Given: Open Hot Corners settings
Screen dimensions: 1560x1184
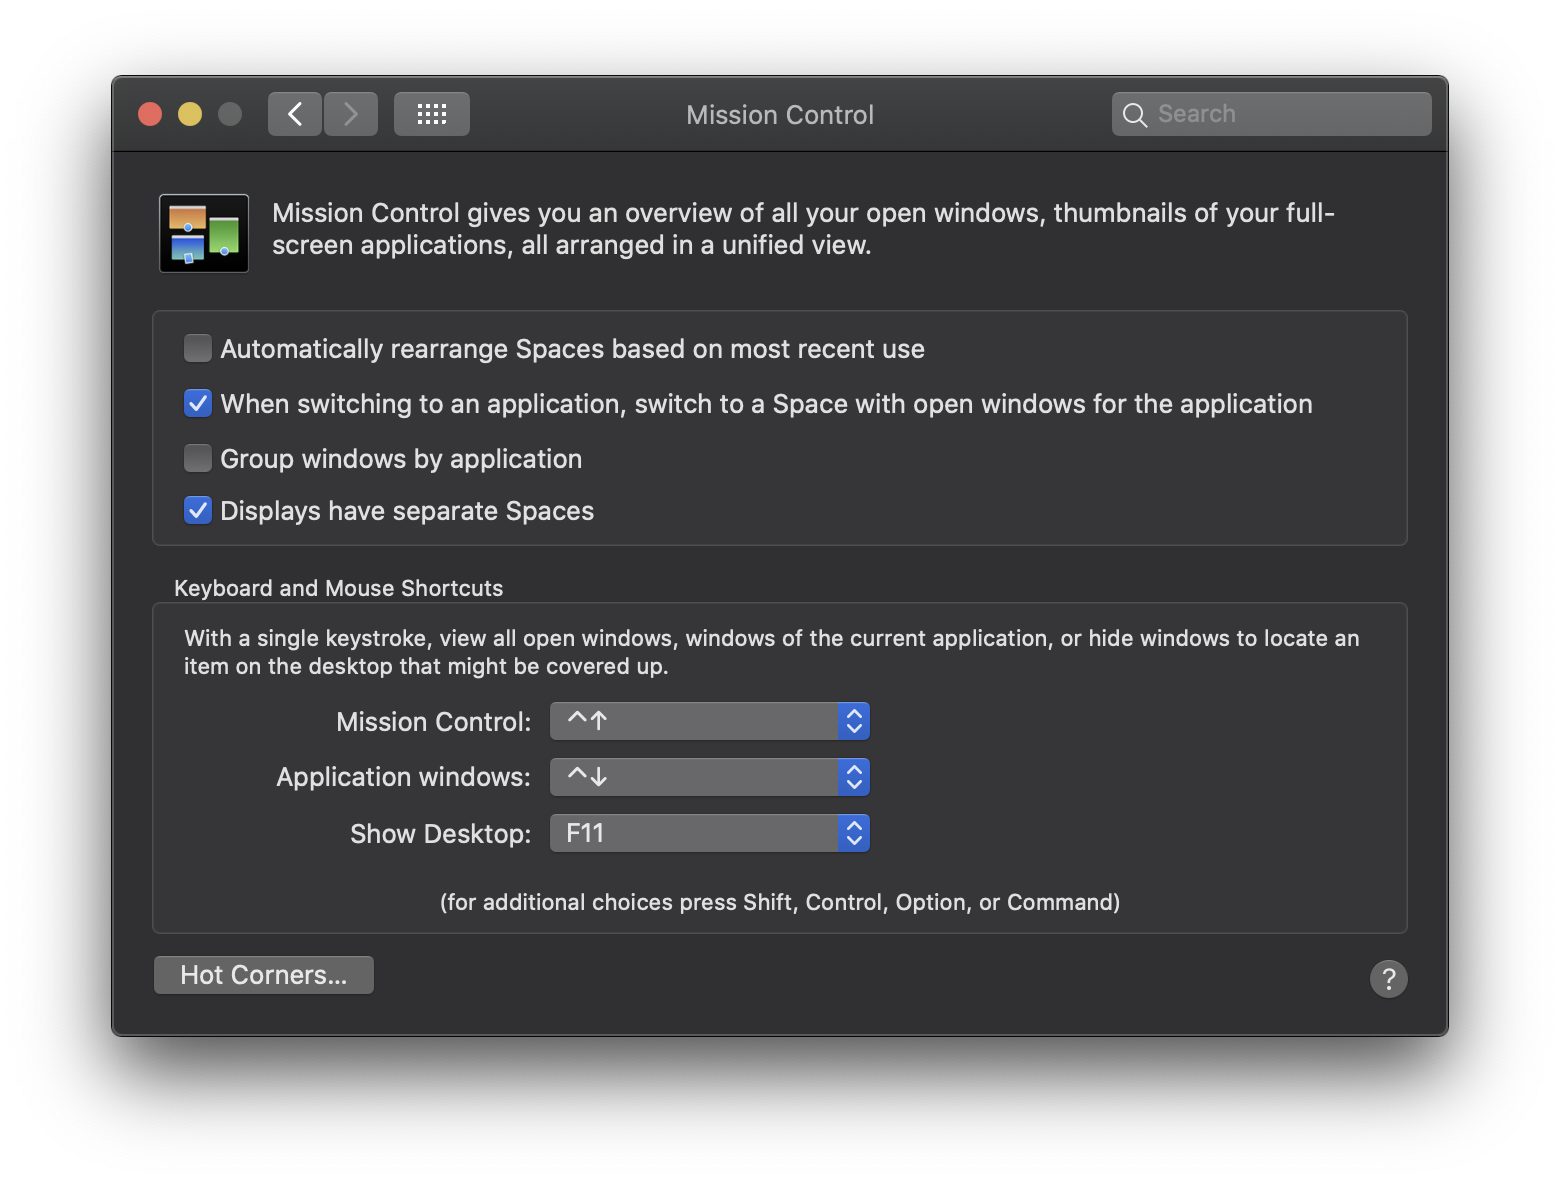Looking at the screenshot, I should [x=263, y=974].
